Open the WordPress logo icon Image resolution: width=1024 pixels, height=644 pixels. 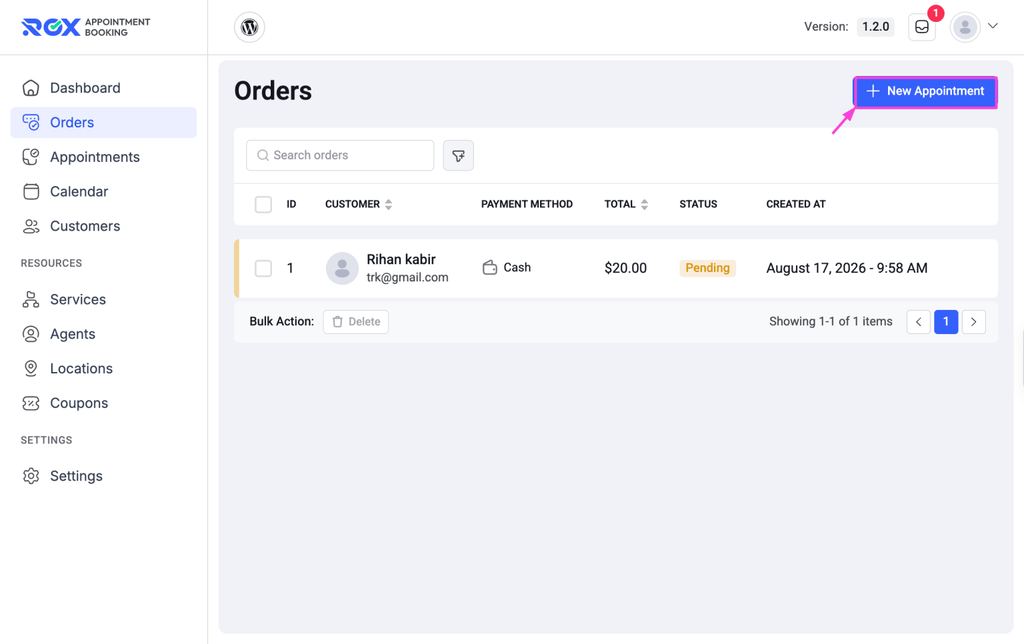point(249,27)
